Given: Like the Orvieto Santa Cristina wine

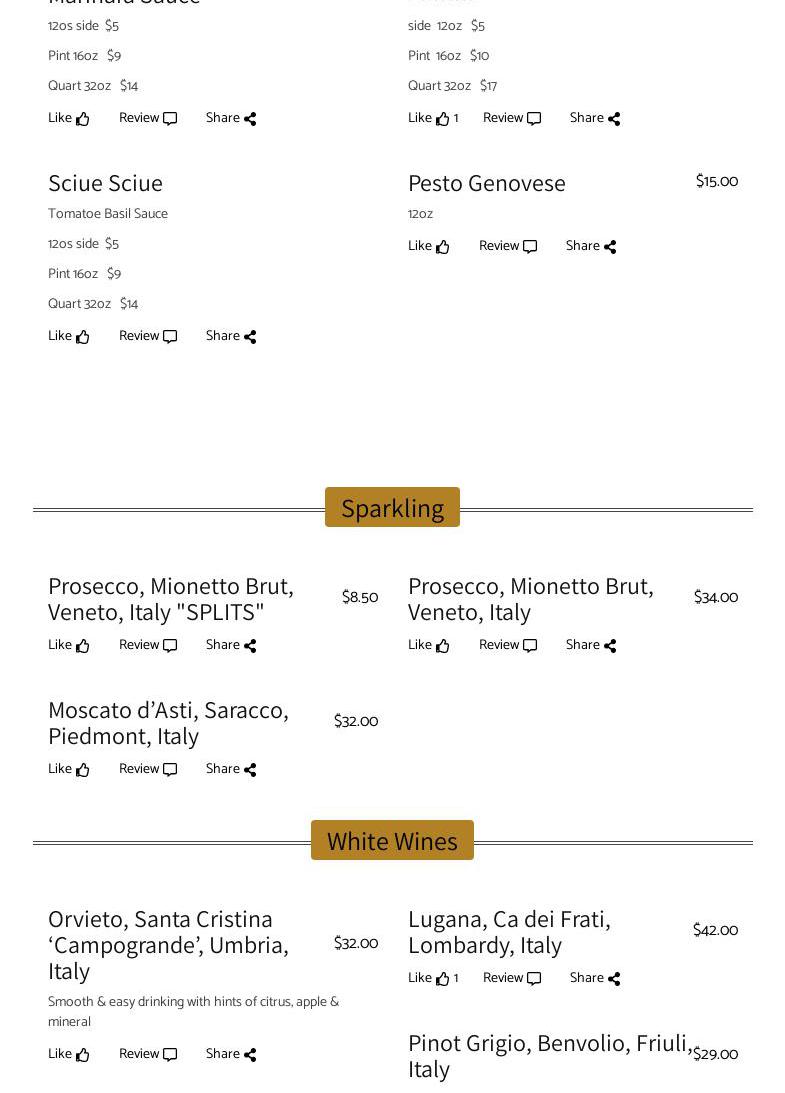Looking at the screenshot, I should [x=69, y=1055].
